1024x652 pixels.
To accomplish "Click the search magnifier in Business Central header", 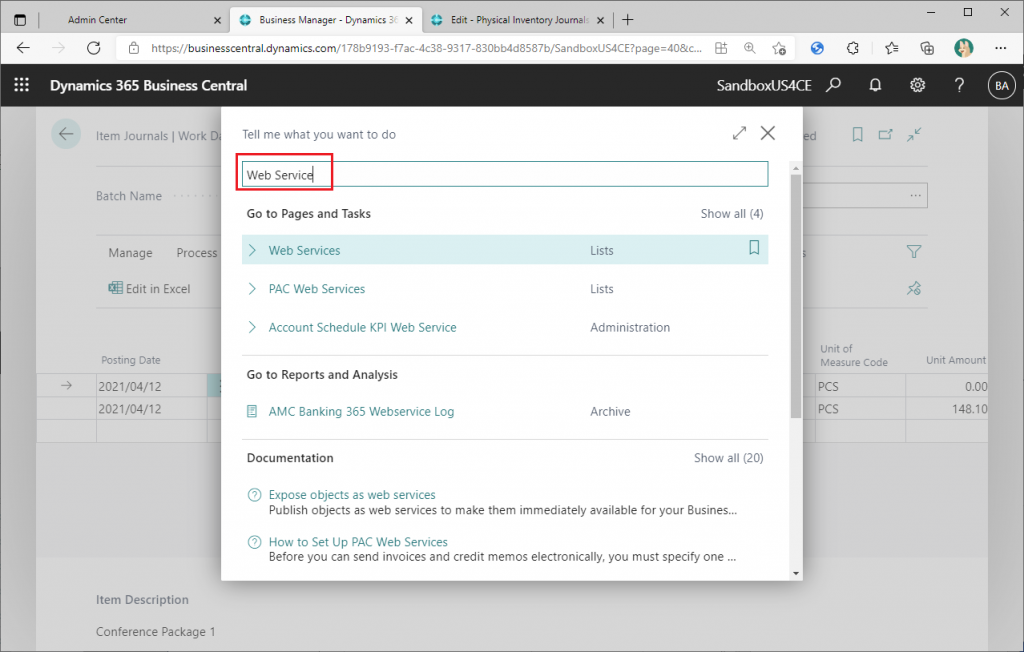I will tap(833, 85).
